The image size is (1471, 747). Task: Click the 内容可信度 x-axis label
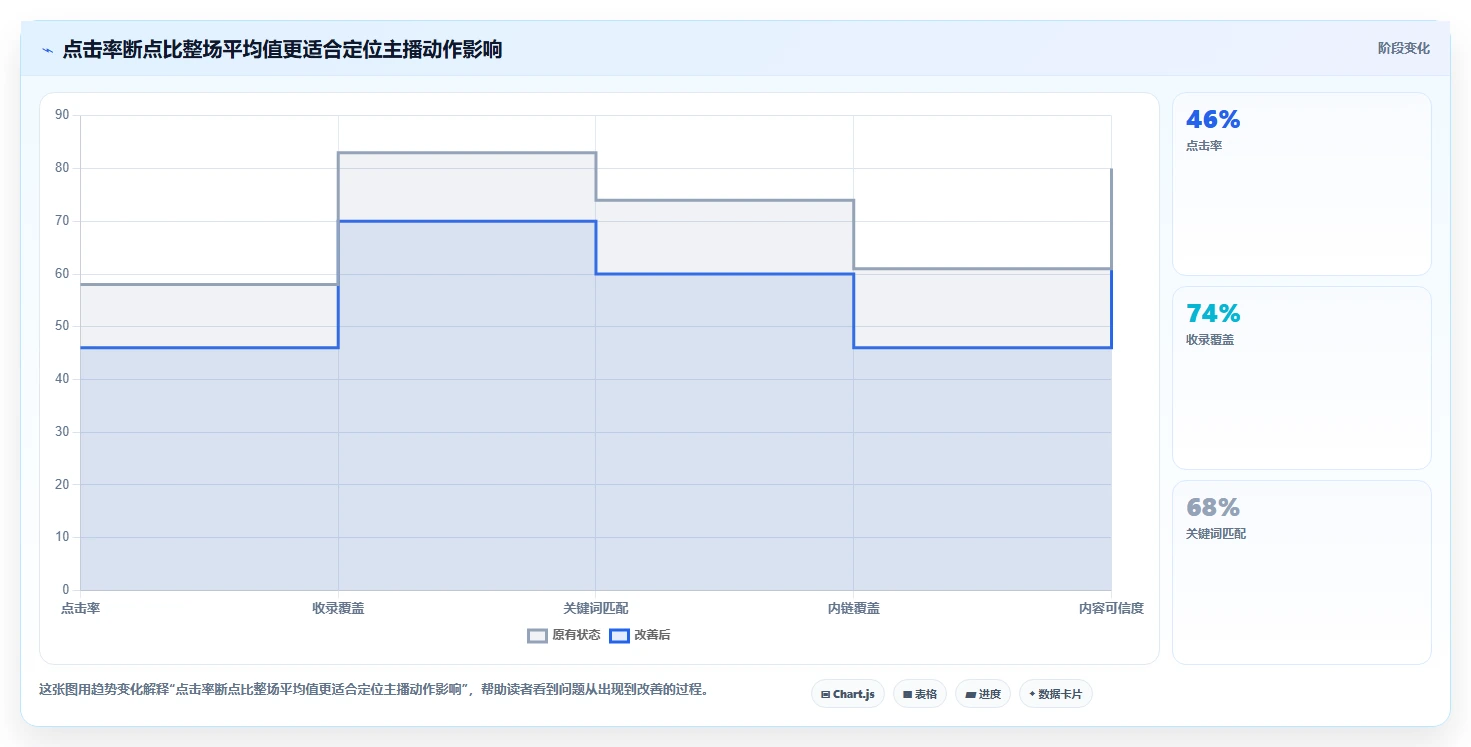point(1111,608)
